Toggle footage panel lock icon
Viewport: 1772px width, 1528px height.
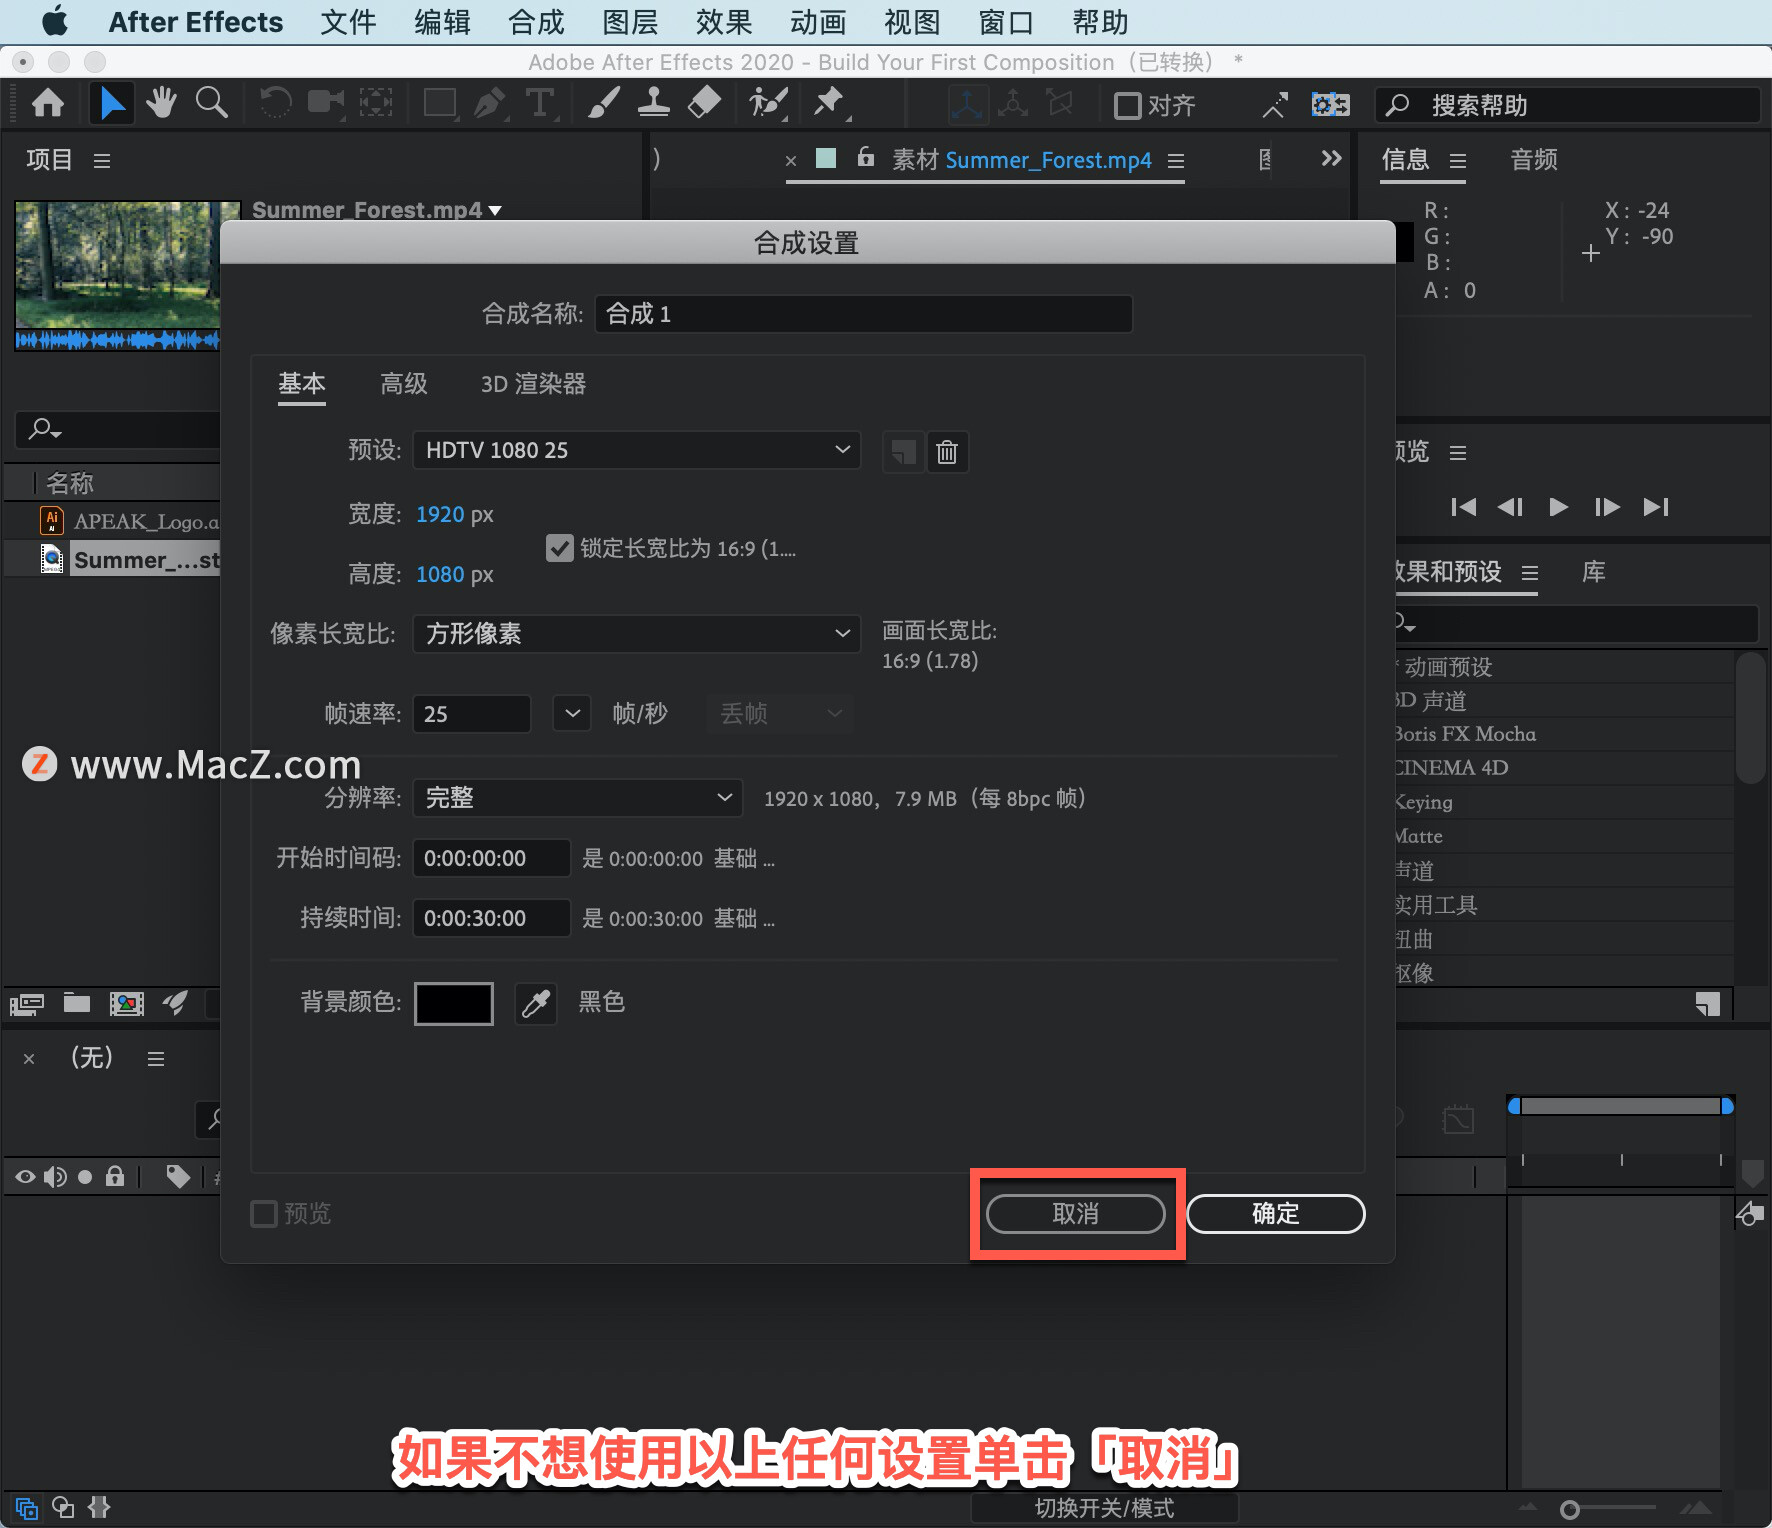pos(866,158)
